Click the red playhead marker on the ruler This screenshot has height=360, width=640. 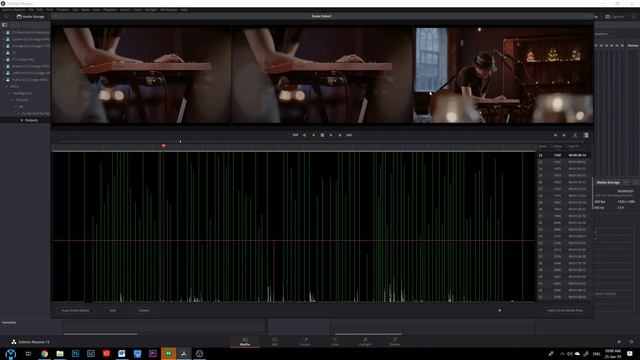coord(164,146)
